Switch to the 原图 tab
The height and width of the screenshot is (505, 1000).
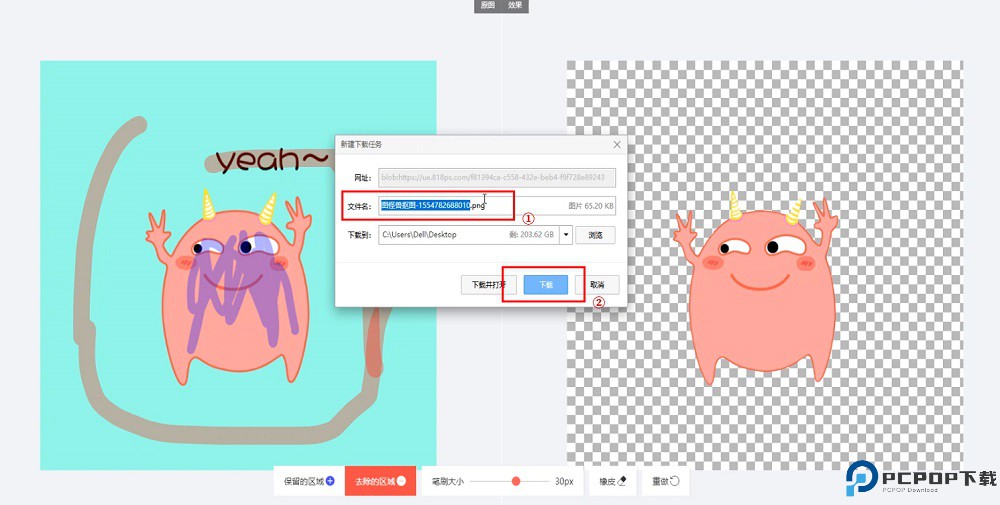pos(487,6)
